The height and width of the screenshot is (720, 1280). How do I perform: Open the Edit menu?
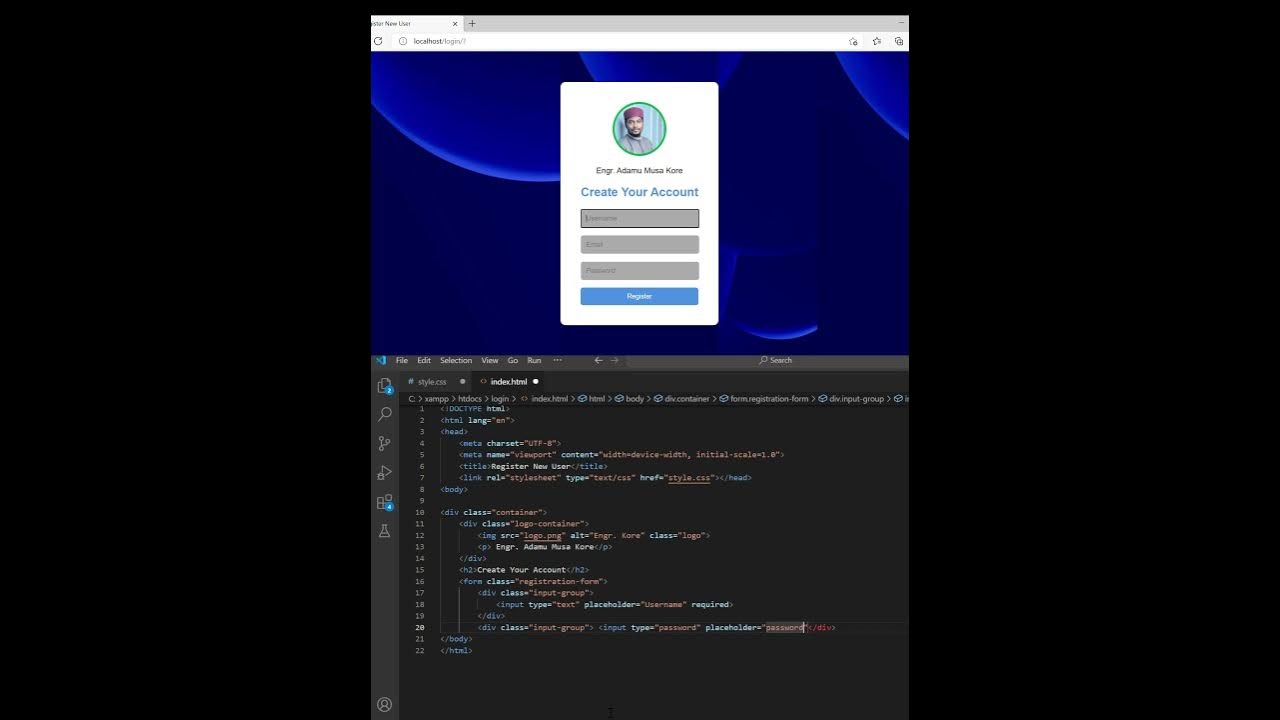coord(424,360)
